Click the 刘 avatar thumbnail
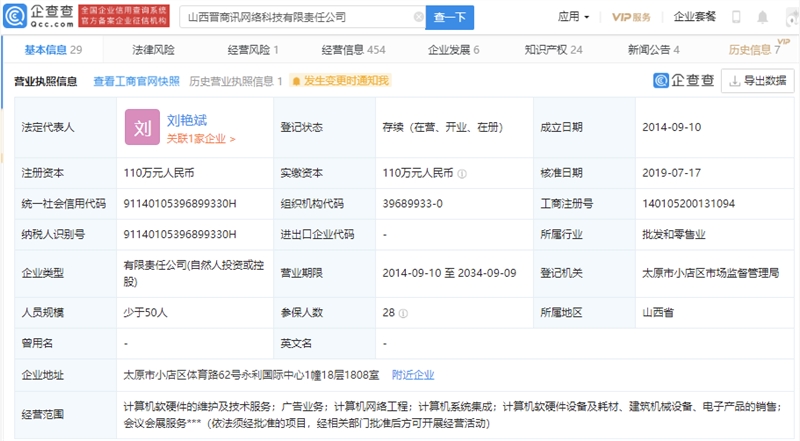This screenshot has height=441, width=800. (x=142, y=127)
